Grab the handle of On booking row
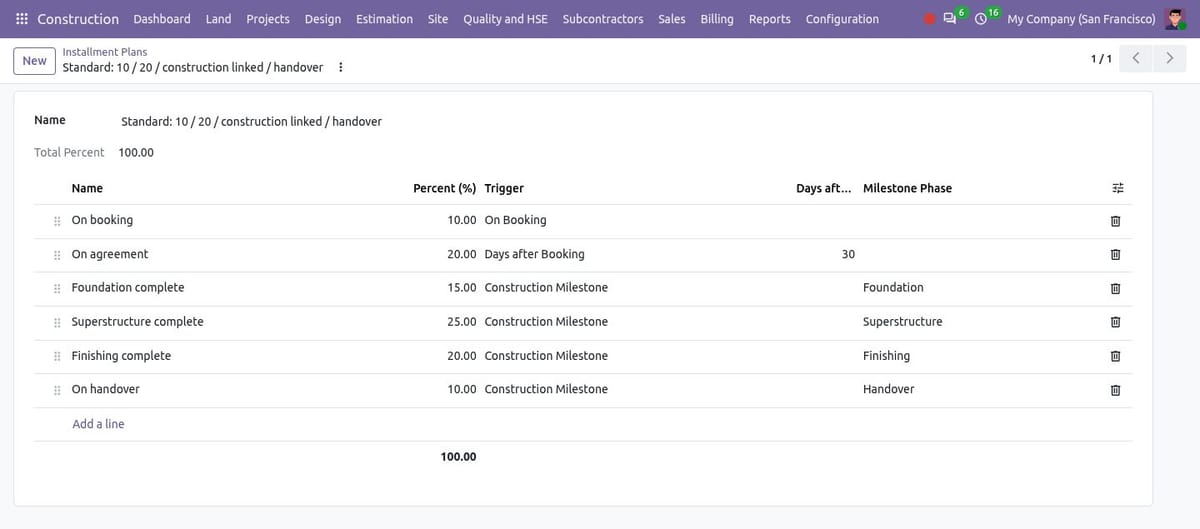 pos(57,221)
